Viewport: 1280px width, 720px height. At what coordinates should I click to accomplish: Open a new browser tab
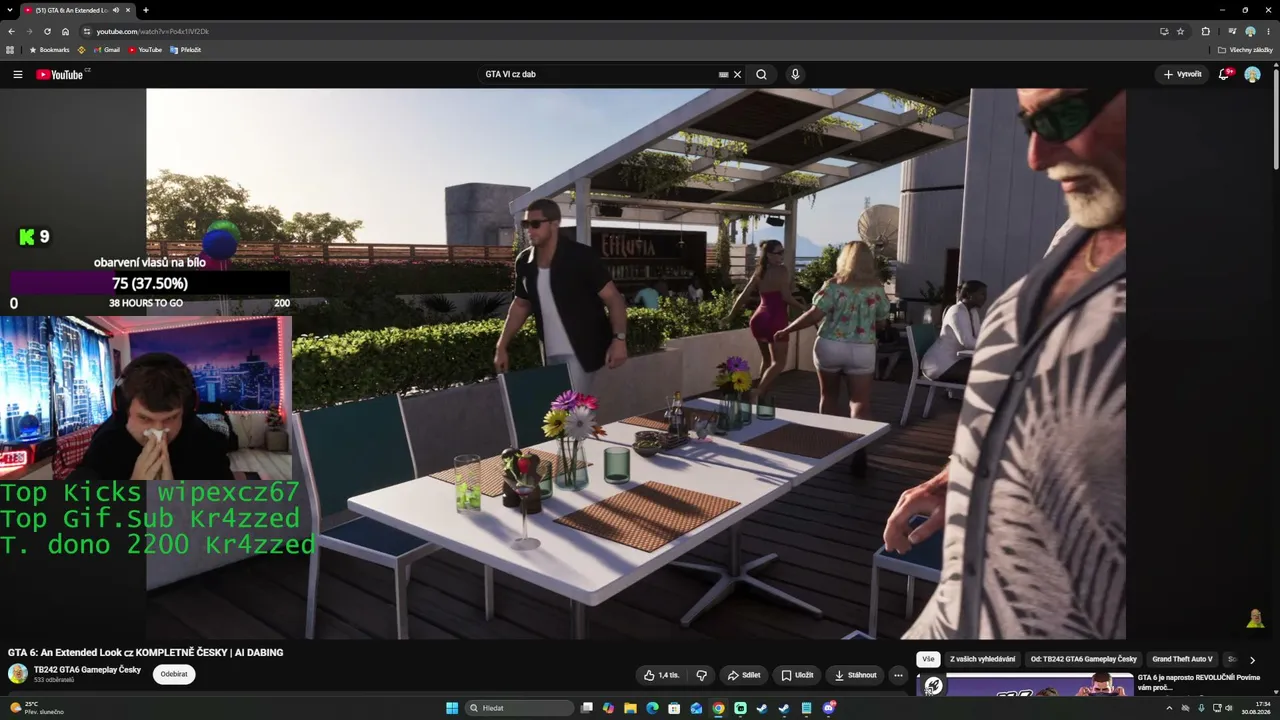tap(146, 10)
